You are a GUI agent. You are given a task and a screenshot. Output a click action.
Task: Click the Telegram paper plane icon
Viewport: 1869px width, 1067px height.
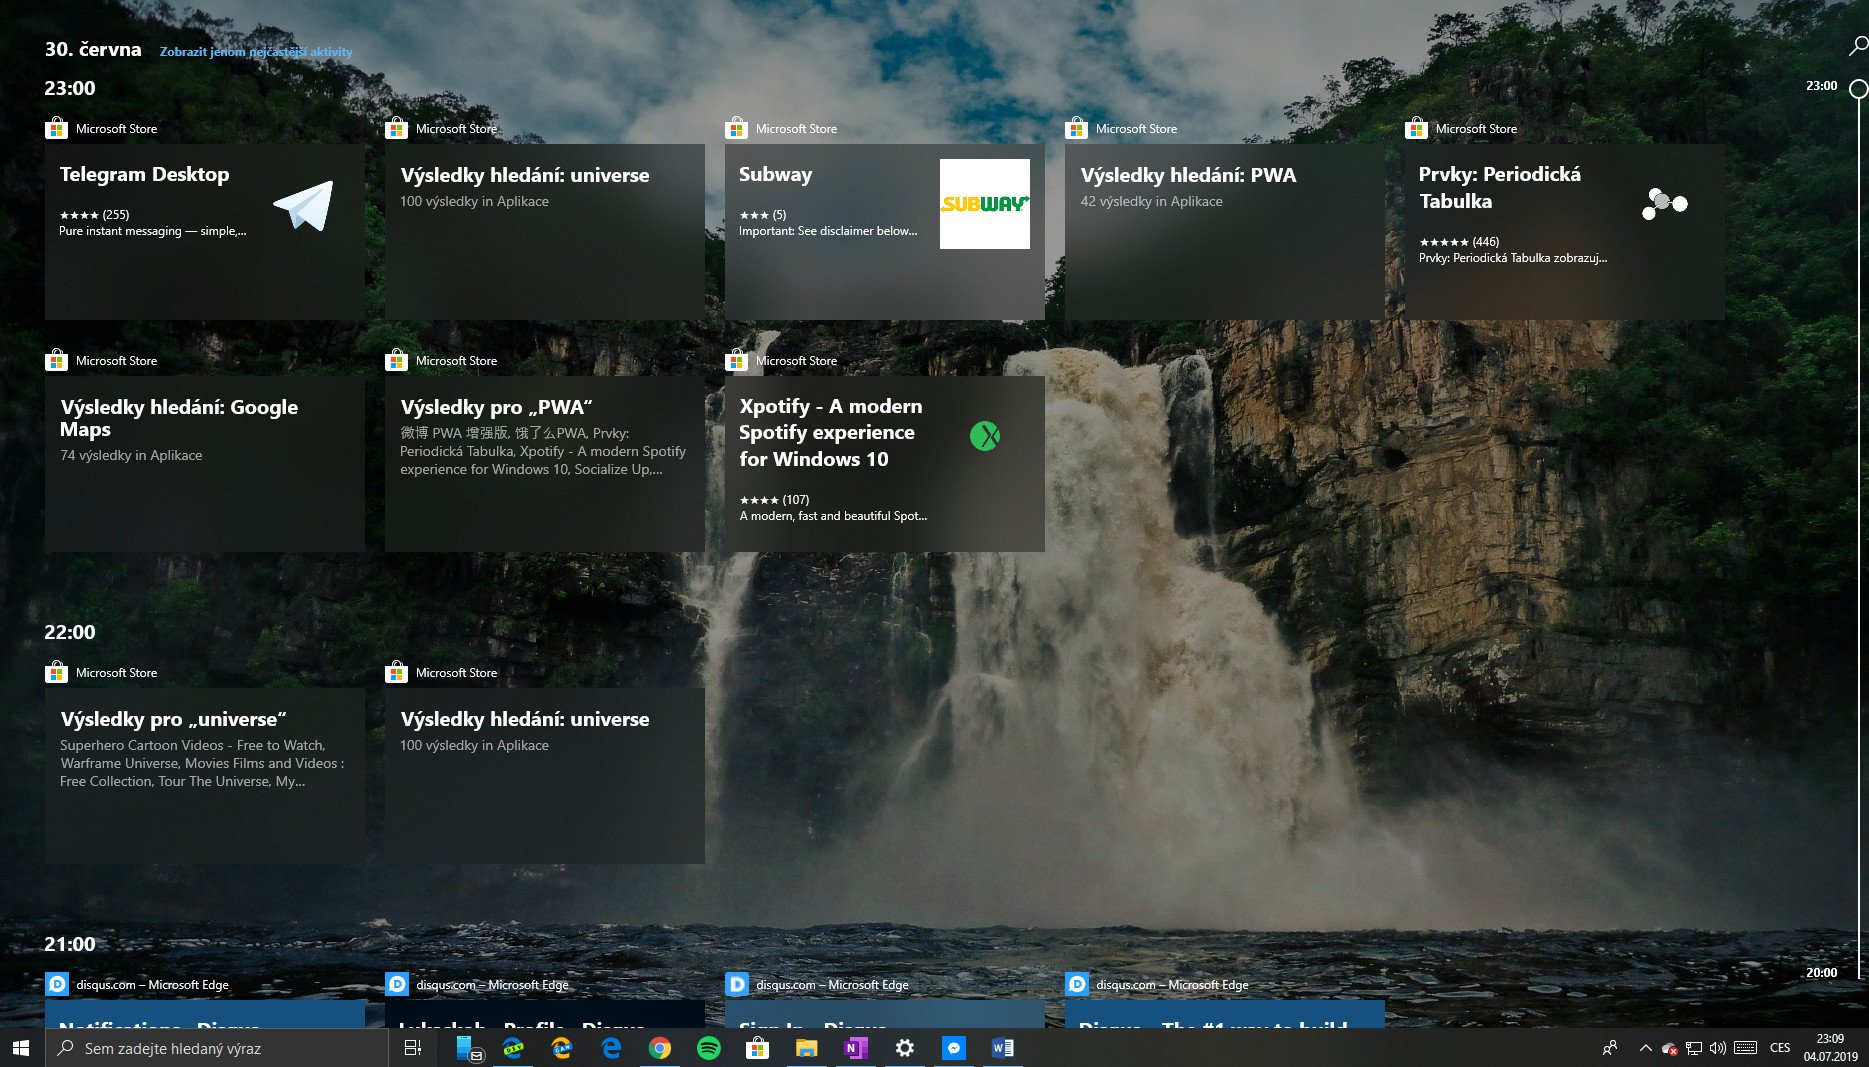click(303, 205)
